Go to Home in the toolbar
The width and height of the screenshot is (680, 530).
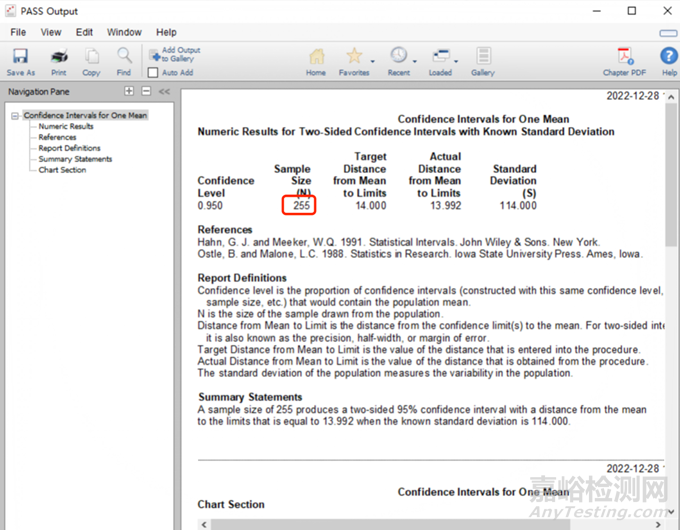pyautogui.click(x=316, y=58)
